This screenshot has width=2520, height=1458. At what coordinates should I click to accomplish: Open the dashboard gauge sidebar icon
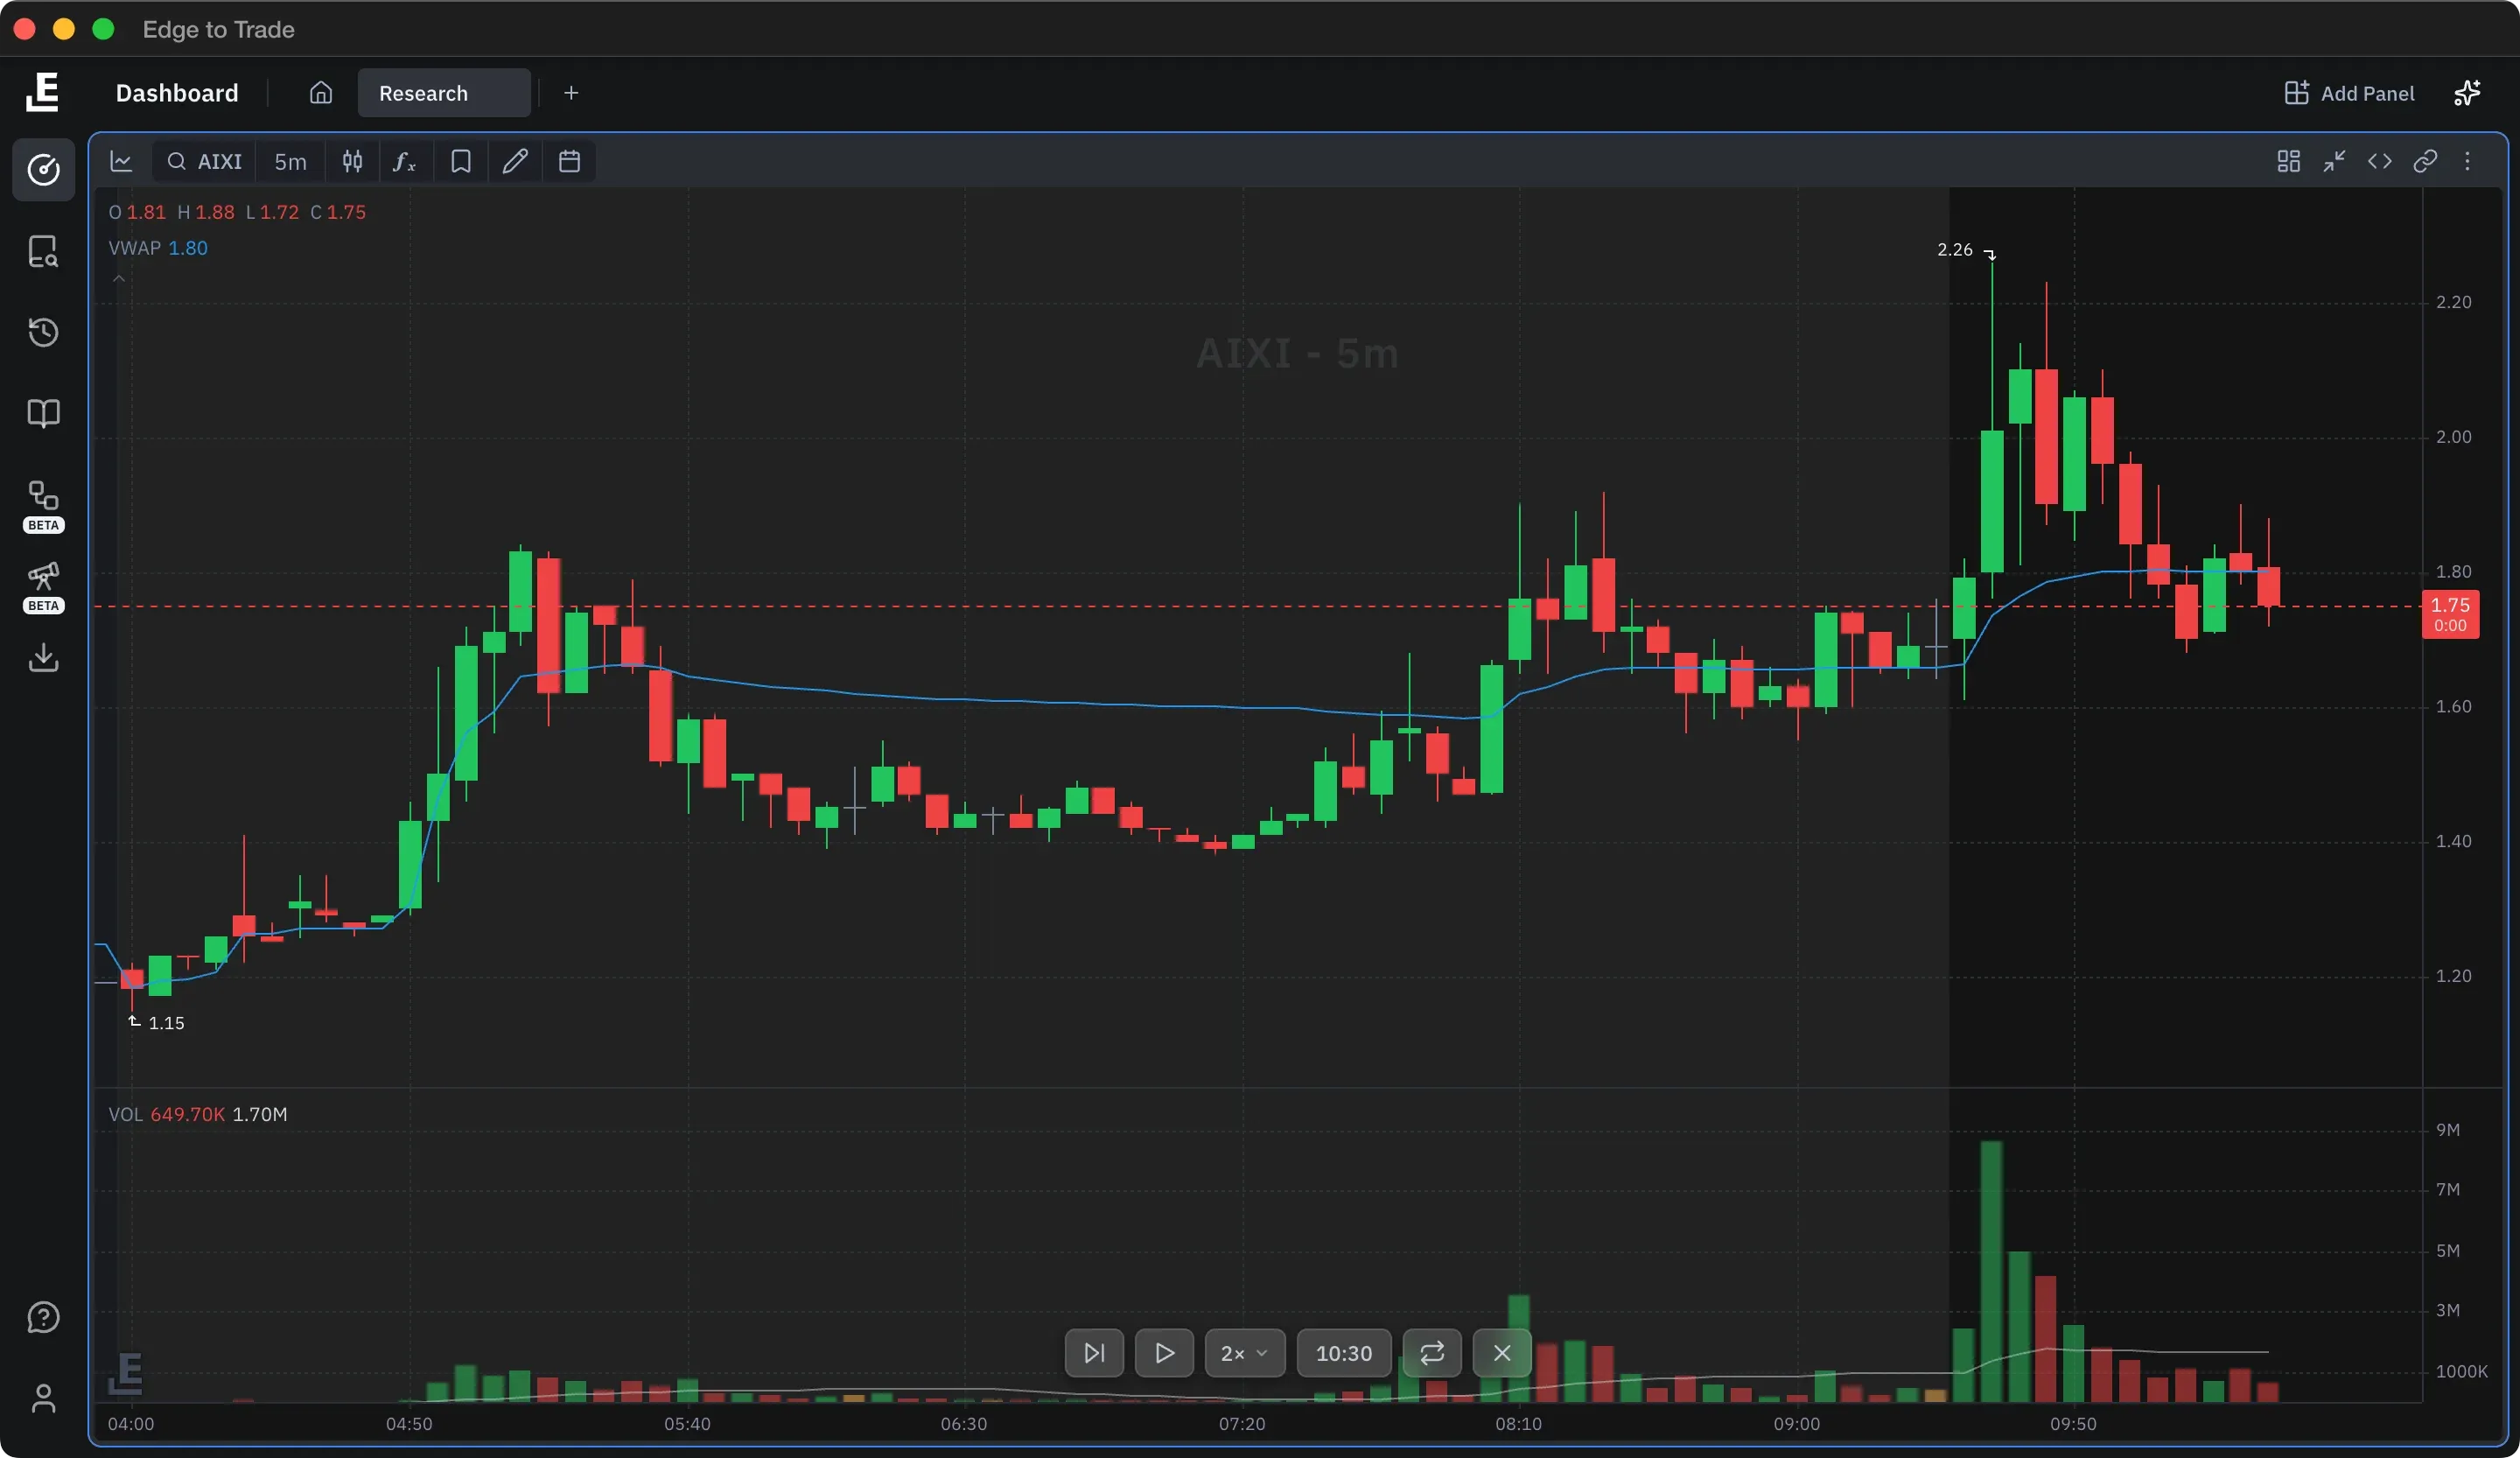[x=43, y=170]
